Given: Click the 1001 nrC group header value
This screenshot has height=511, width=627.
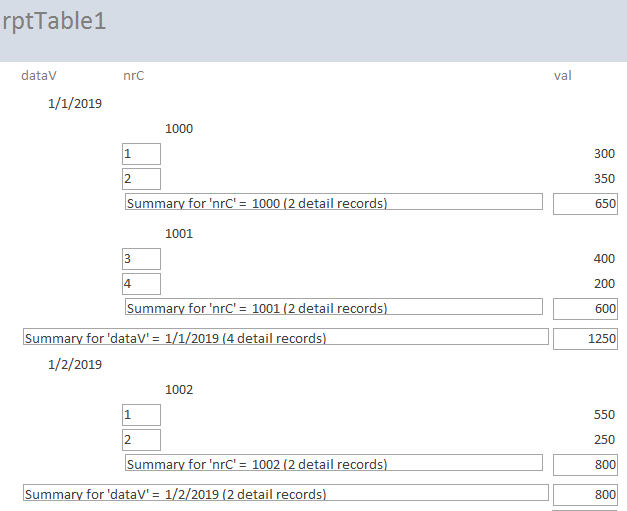Looking at the screenshot, I should point(179,234).
